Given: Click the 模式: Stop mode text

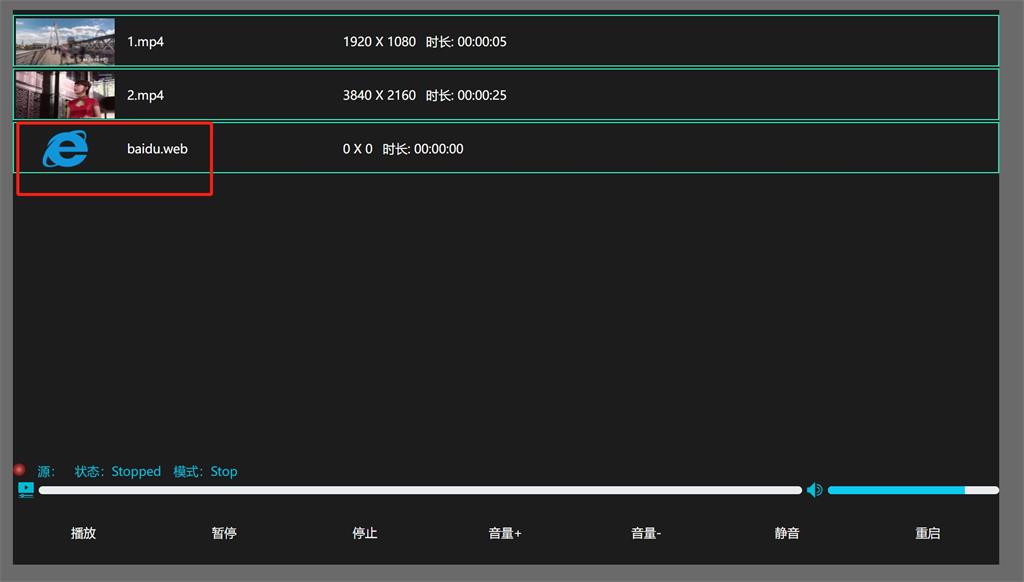Looking at the screenshot, I should (205, 472).
